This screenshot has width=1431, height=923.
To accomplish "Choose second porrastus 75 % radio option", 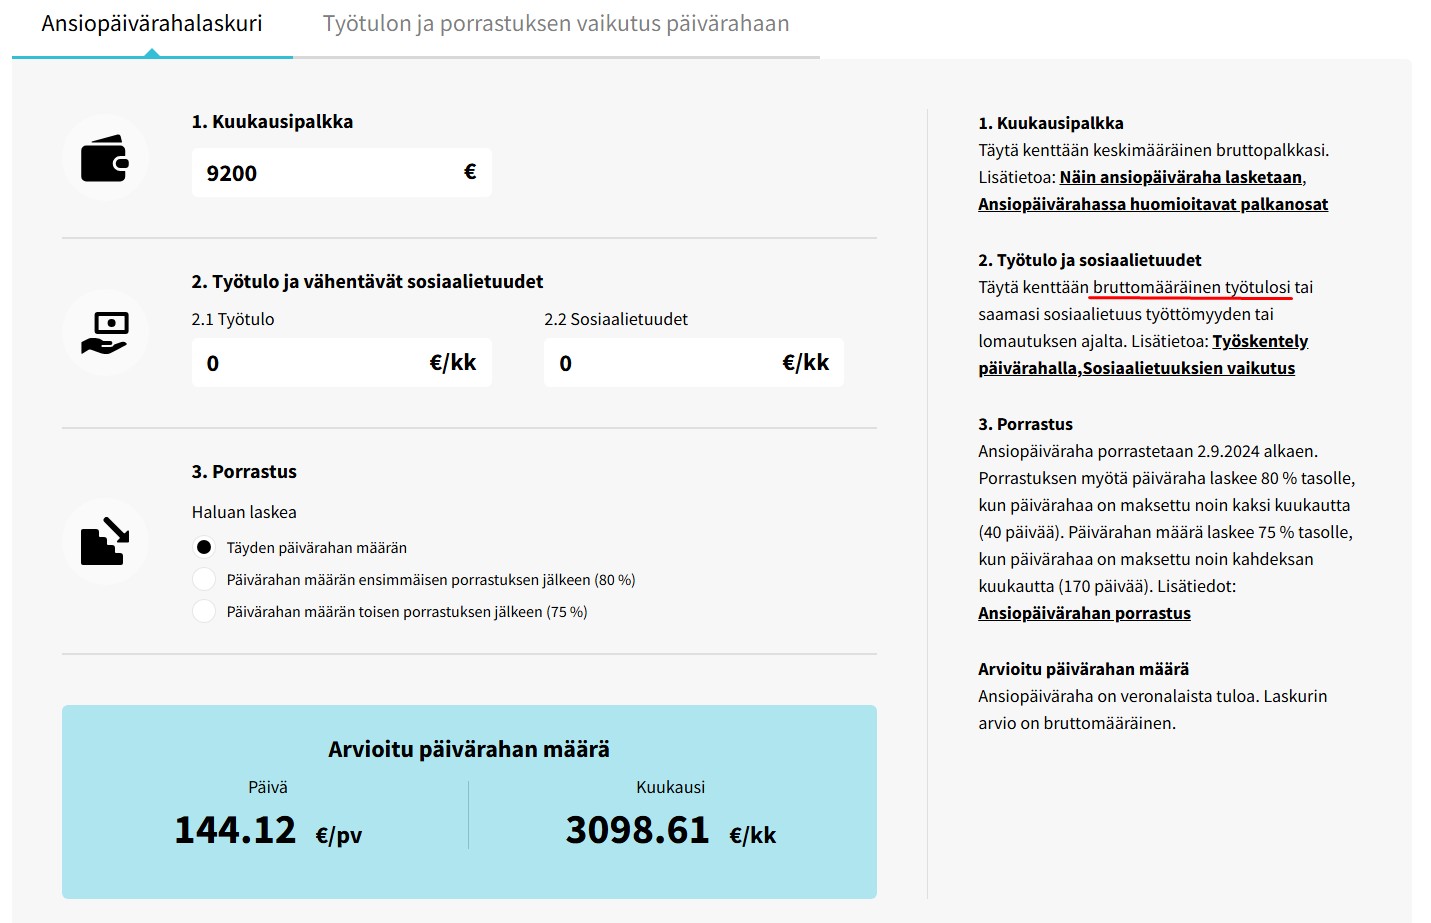I will 204,611.
